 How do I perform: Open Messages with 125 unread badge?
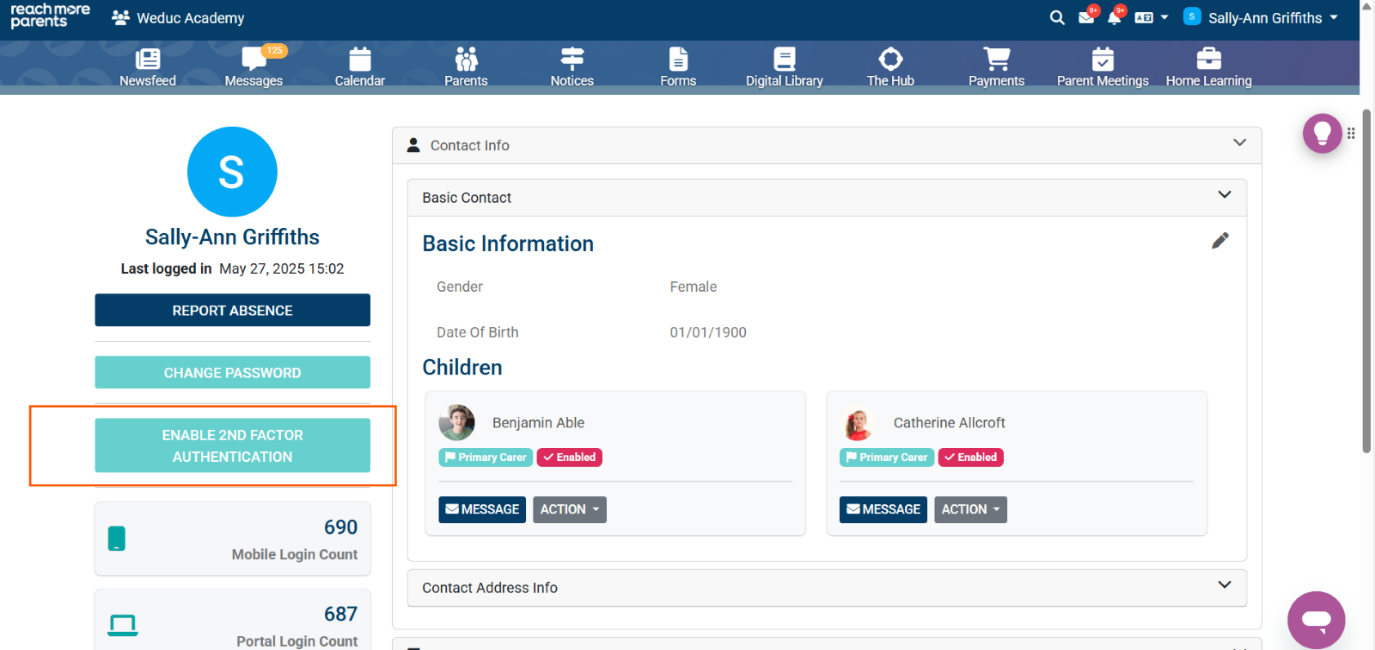click(x=254, y=59)
